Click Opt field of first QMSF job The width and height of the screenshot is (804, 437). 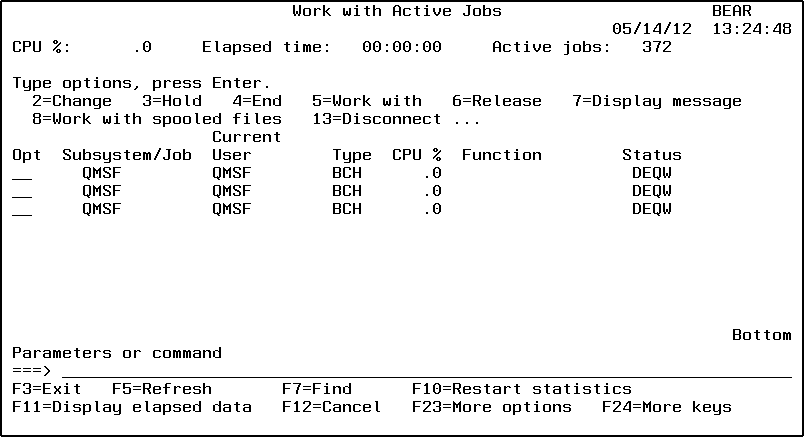(22, 173)
